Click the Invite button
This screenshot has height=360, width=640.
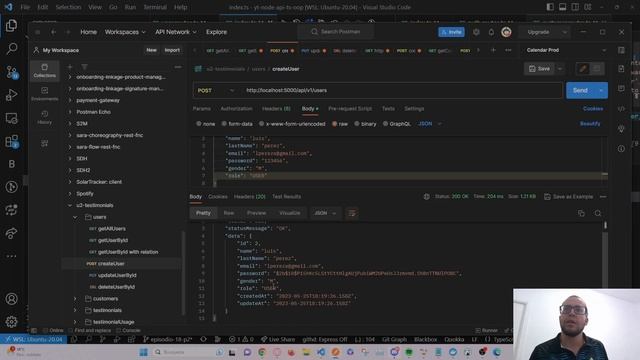[451, 32]
